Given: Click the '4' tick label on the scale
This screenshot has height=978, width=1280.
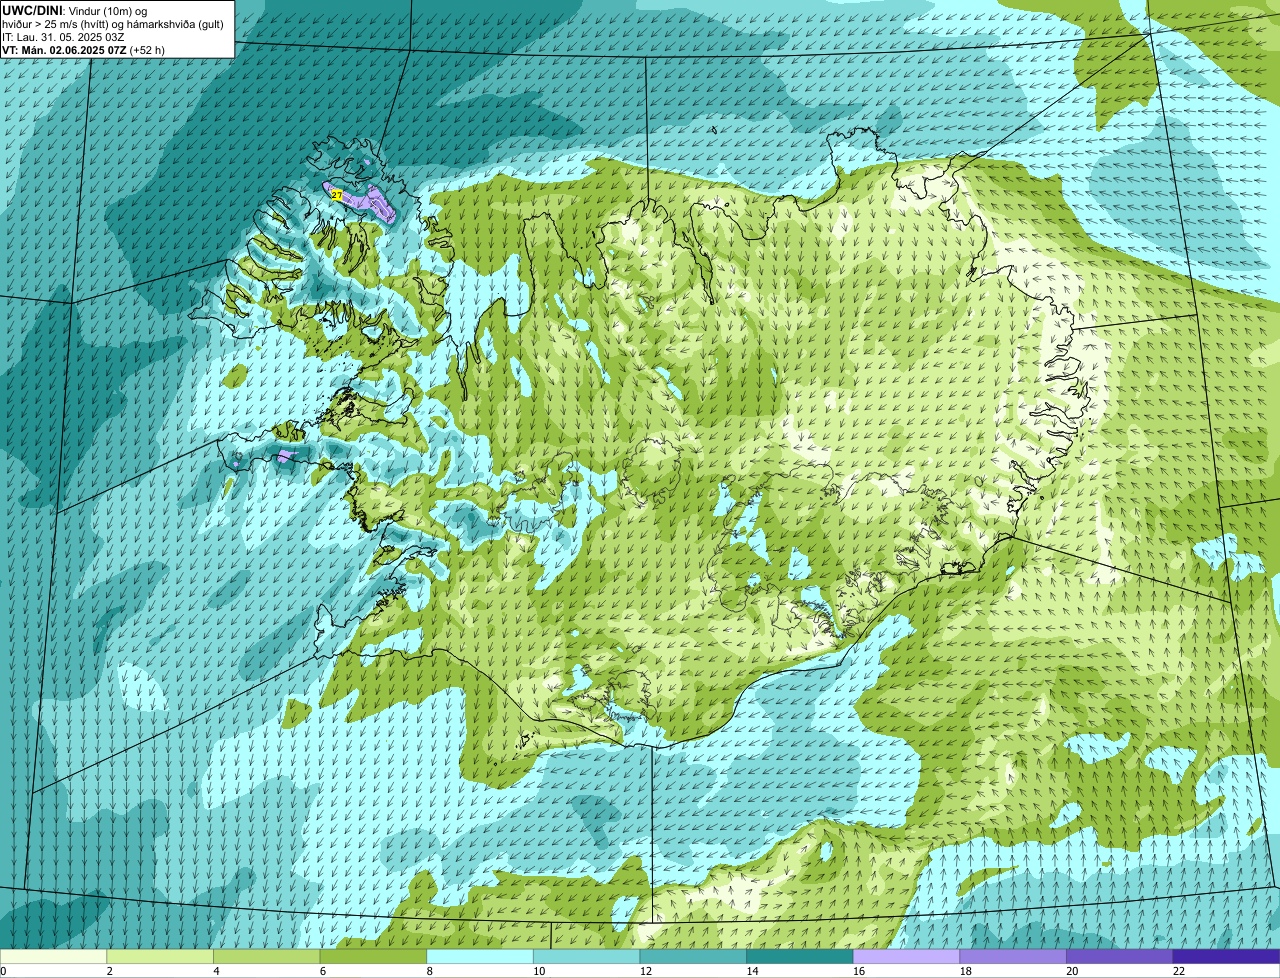Looking at the screenshot, I should point(216,971).
